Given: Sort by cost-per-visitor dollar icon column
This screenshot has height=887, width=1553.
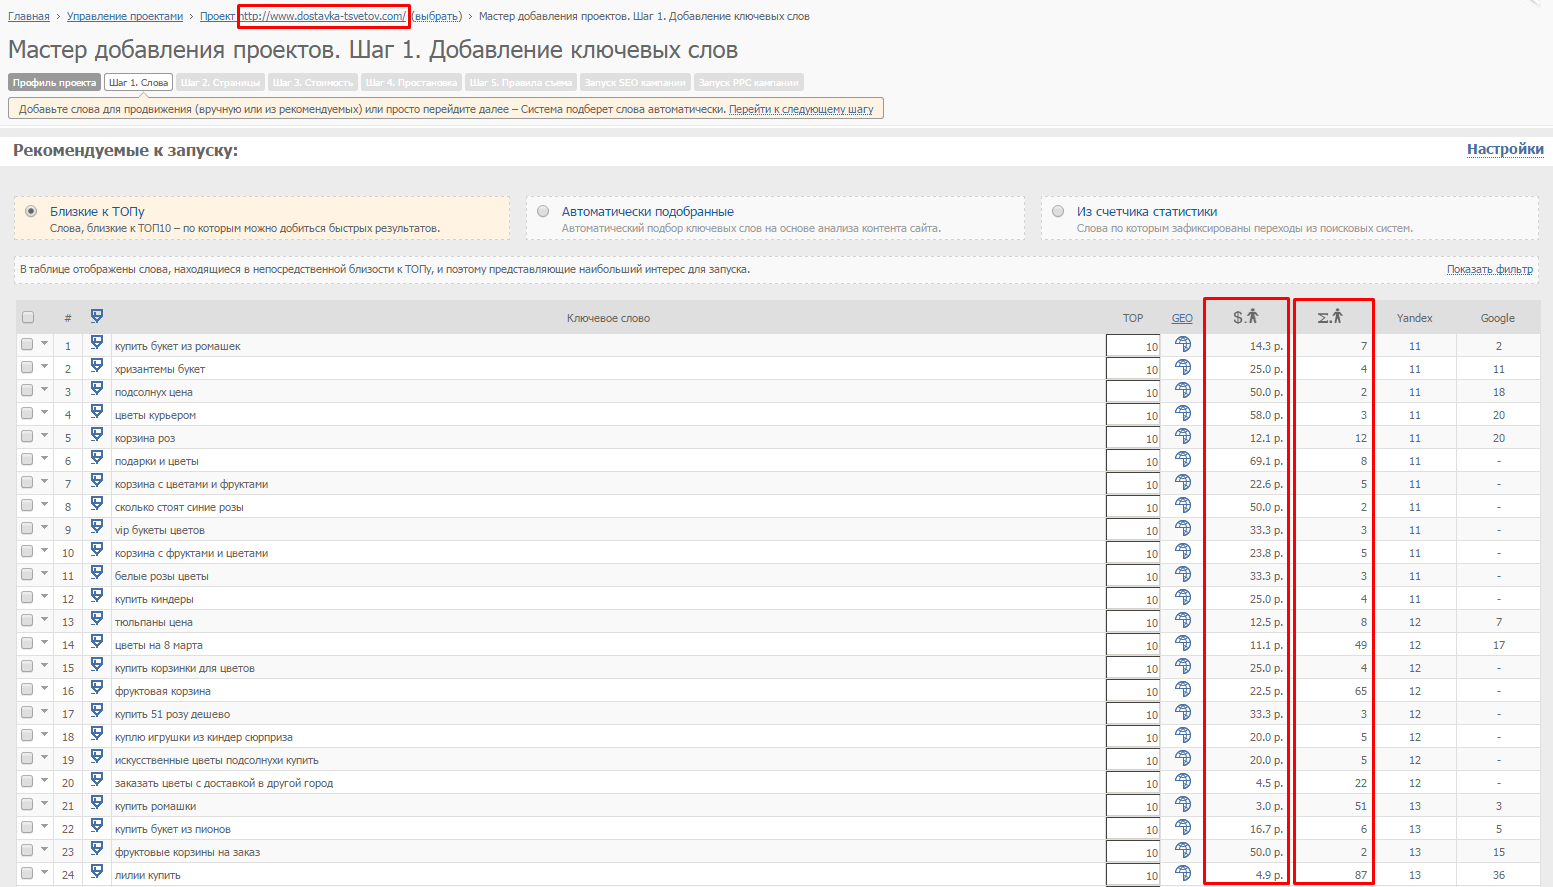Looking at the screenshot, I should (1246, 317).
